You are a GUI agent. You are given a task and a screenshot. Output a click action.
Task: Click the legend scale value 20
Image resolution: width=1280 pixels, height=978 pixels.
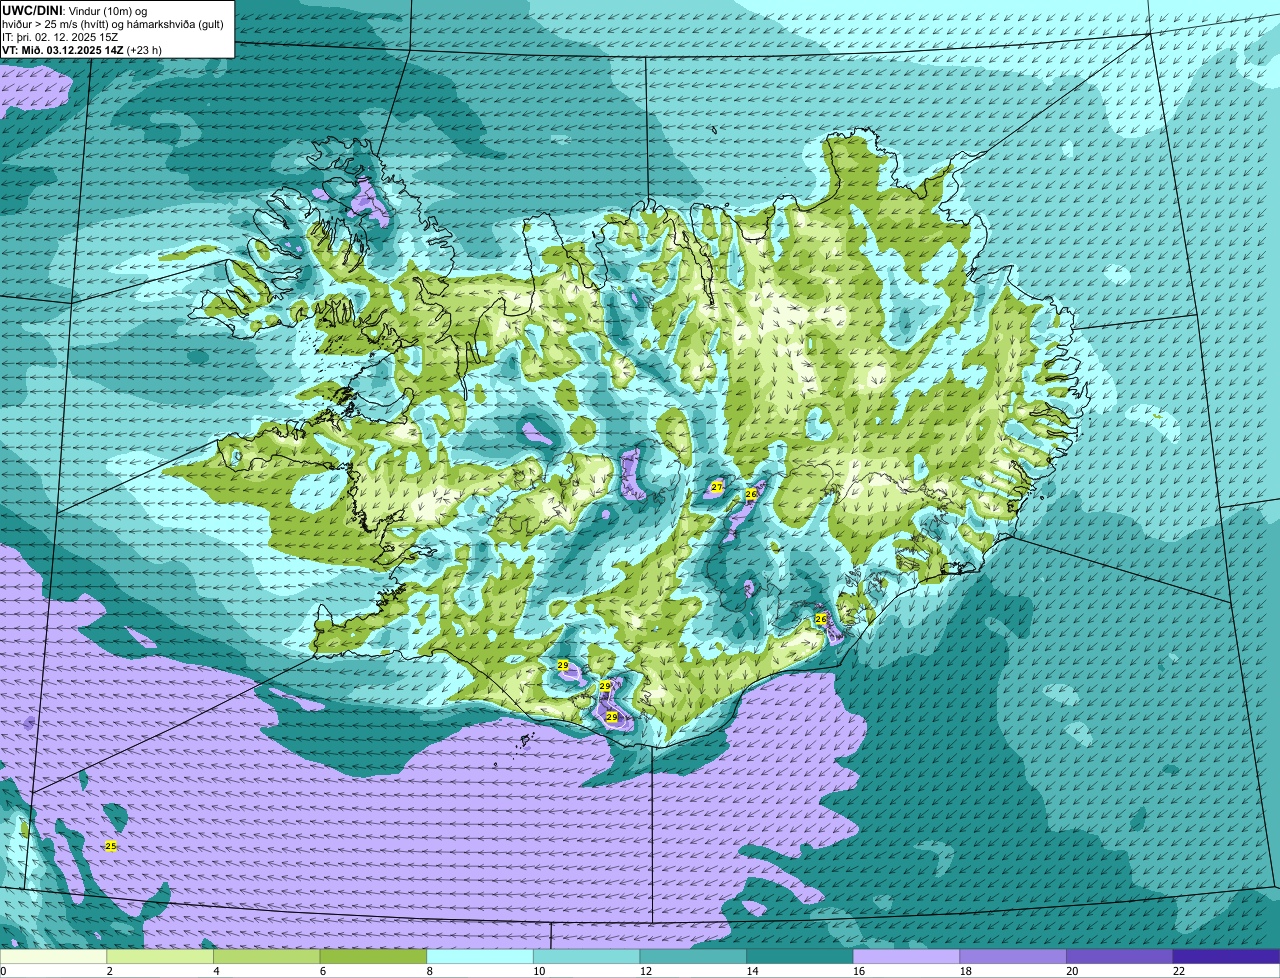pyautogui.click(x=1072, y=971)
